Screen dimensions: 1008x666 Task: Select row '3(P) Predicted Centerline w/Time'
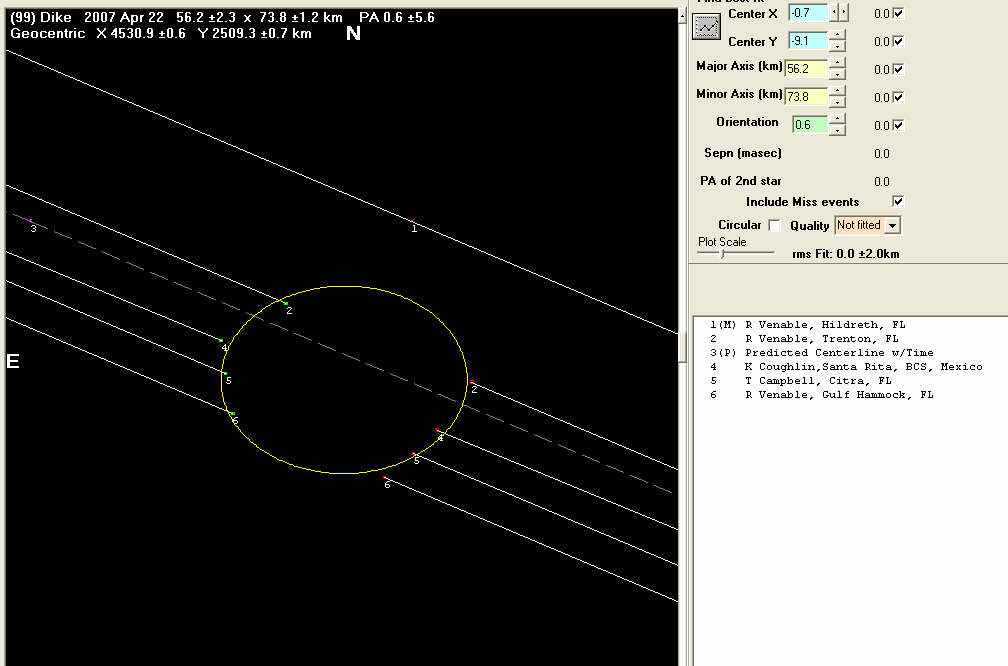pos(821,353)
